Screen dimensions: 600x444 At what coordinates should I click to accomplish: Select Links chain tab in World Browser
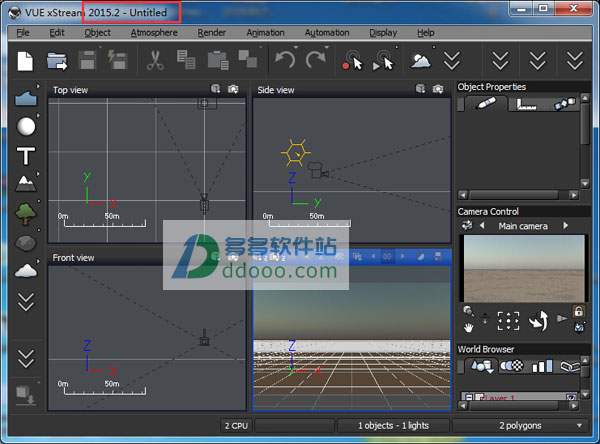click(x=570, y=367)
